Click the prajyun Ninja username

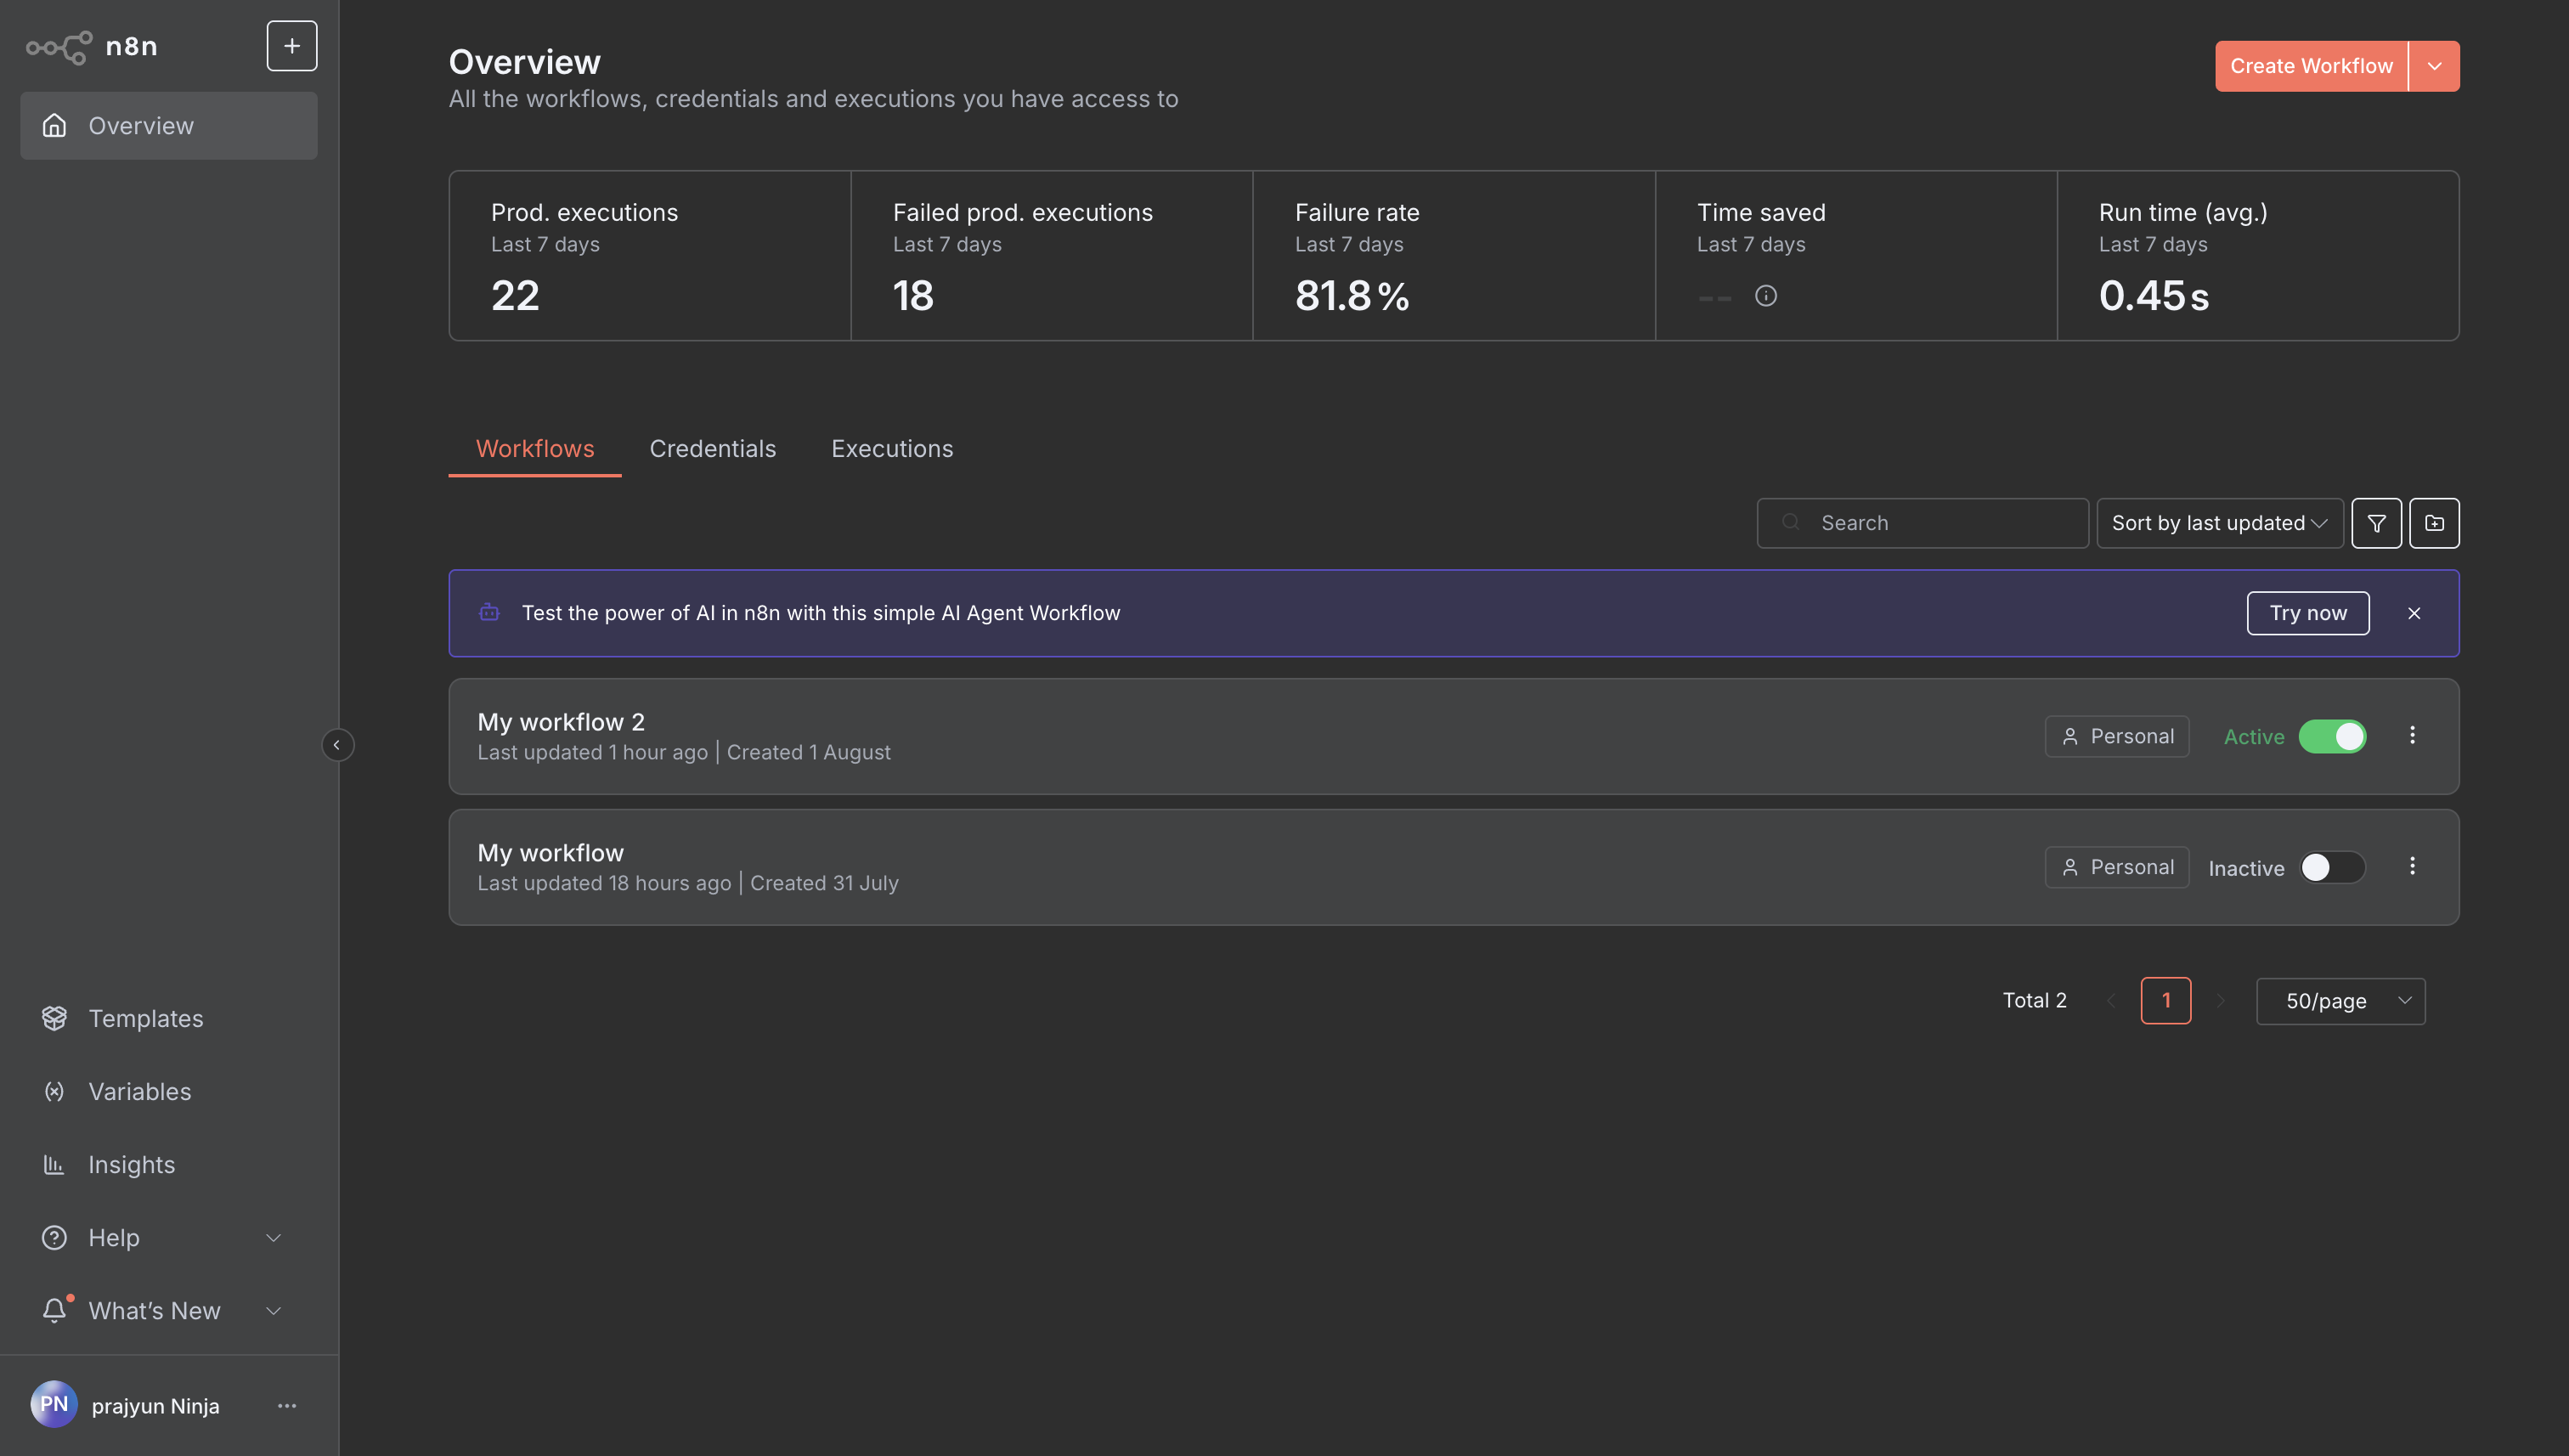(155, 1405)
